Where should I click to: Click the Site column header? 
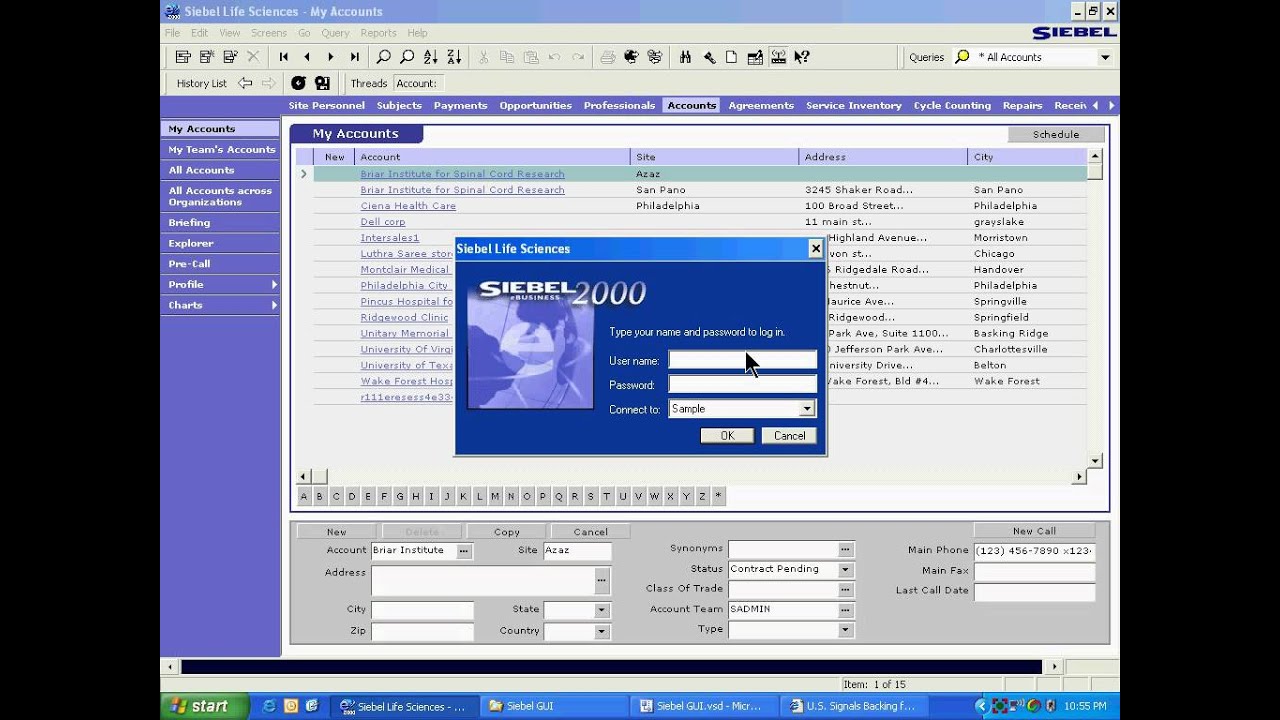(714, 157)
